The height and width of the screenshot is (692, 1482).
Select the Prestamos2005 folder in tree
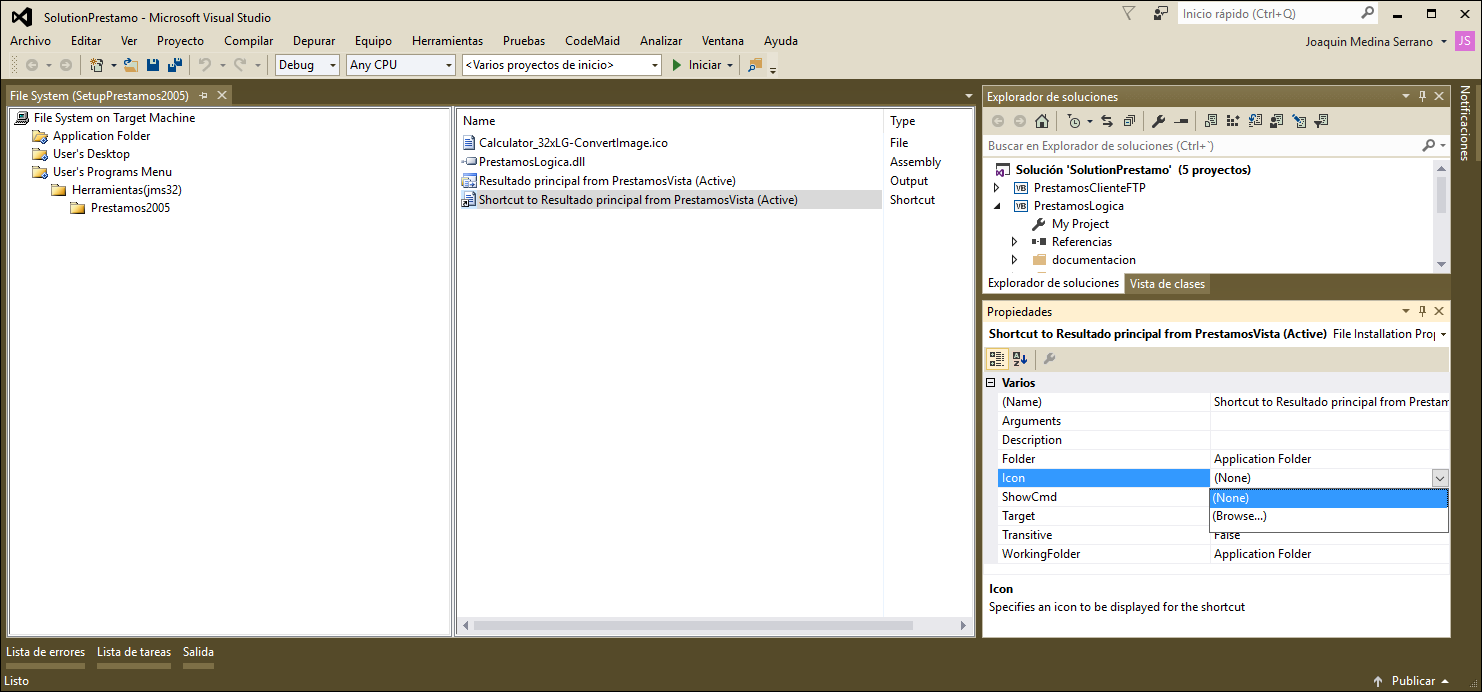tap(130, 208)
